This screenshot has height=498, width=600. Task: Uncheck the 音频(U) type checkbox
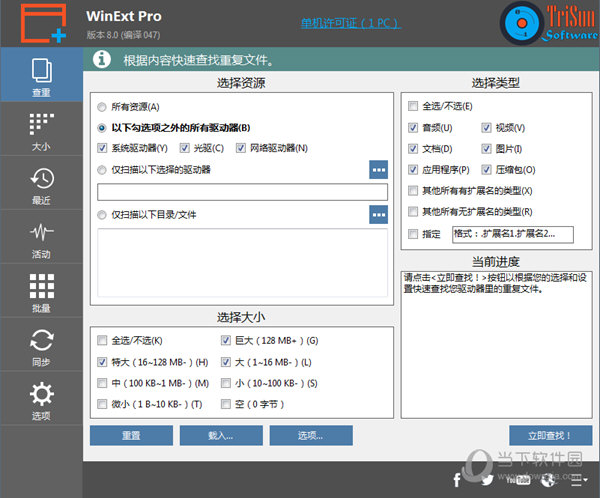click(x=413, y=127)
